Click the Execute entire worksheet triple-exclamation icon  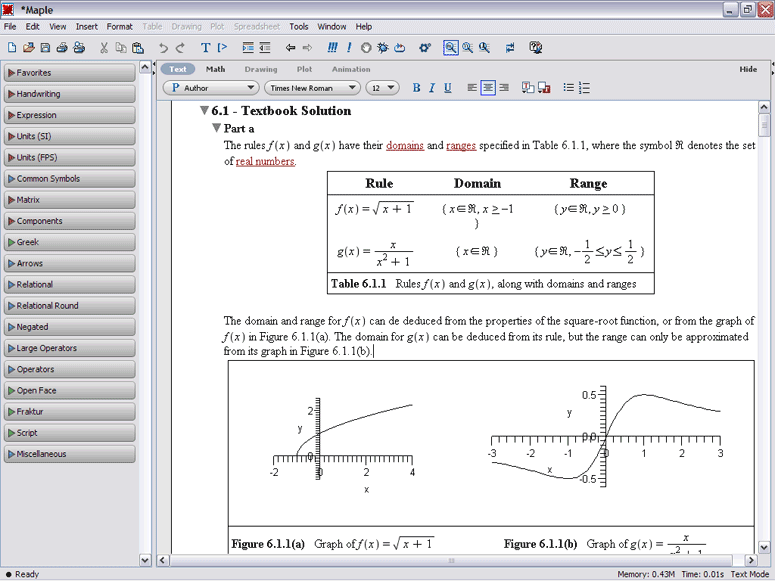click(332, 47)
